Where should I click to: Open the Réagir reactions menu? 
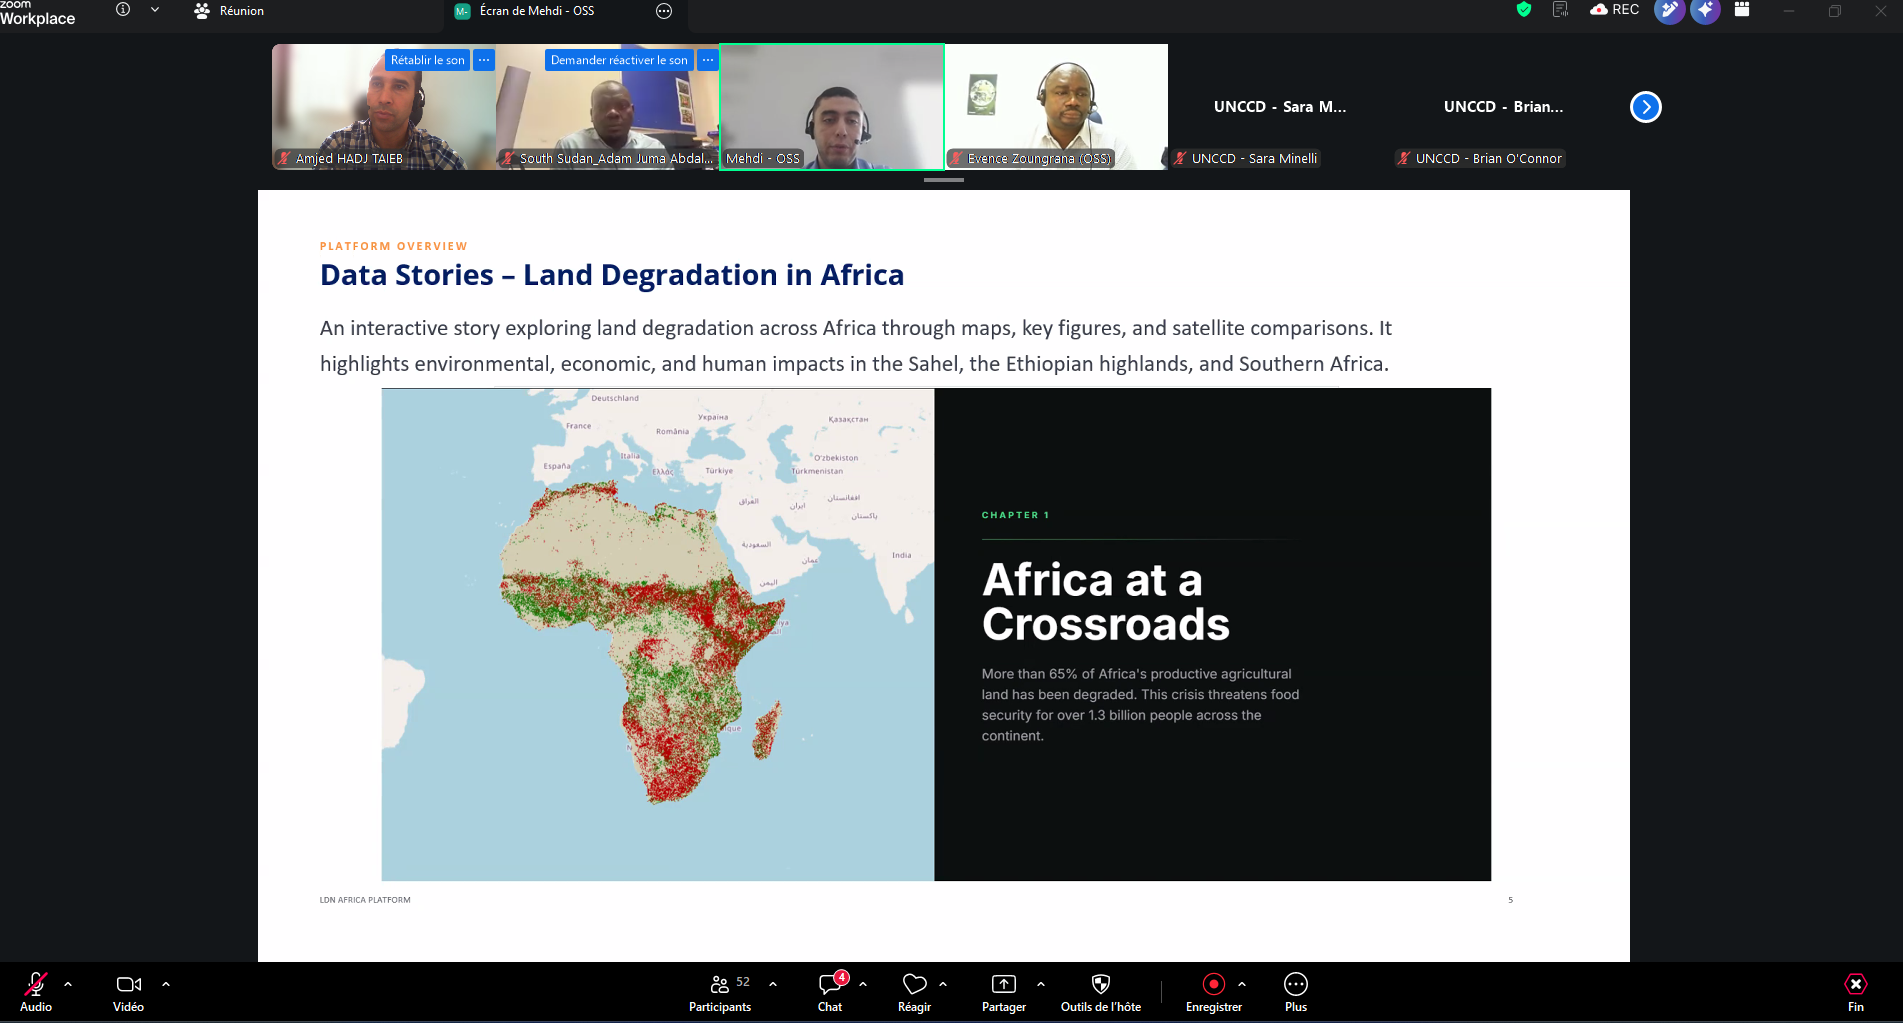coord(914,992)
